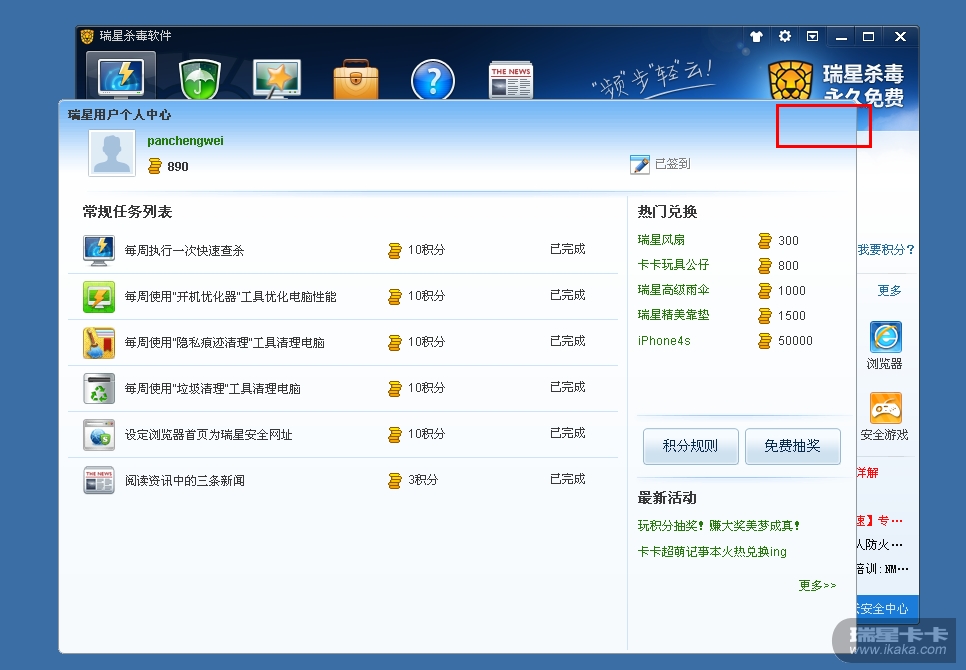Click the username panchengwei

(x=185, y=140)
